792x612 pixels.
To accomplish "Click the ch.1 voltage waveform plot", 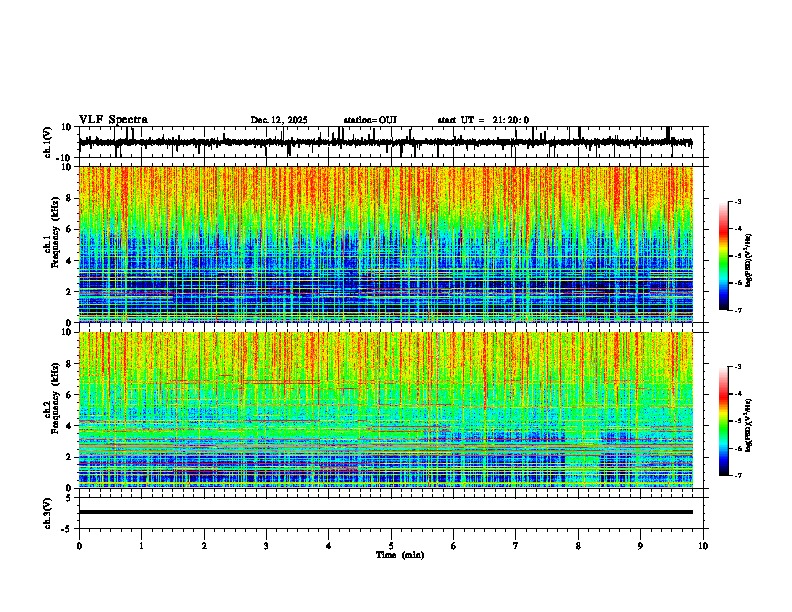I will tap(391, 142).
